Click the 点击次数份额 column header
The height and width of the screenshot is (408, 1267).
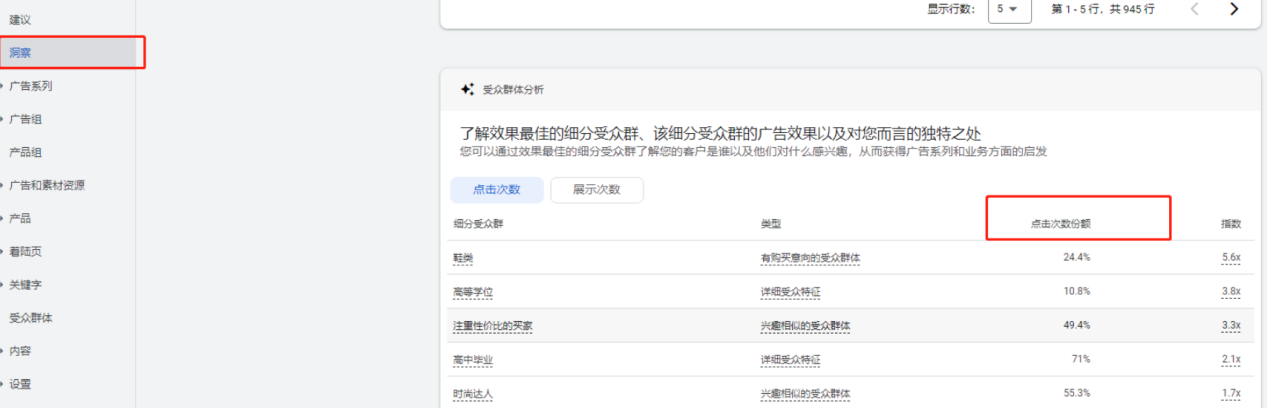pyautogui.click(x=1060, y=224)
